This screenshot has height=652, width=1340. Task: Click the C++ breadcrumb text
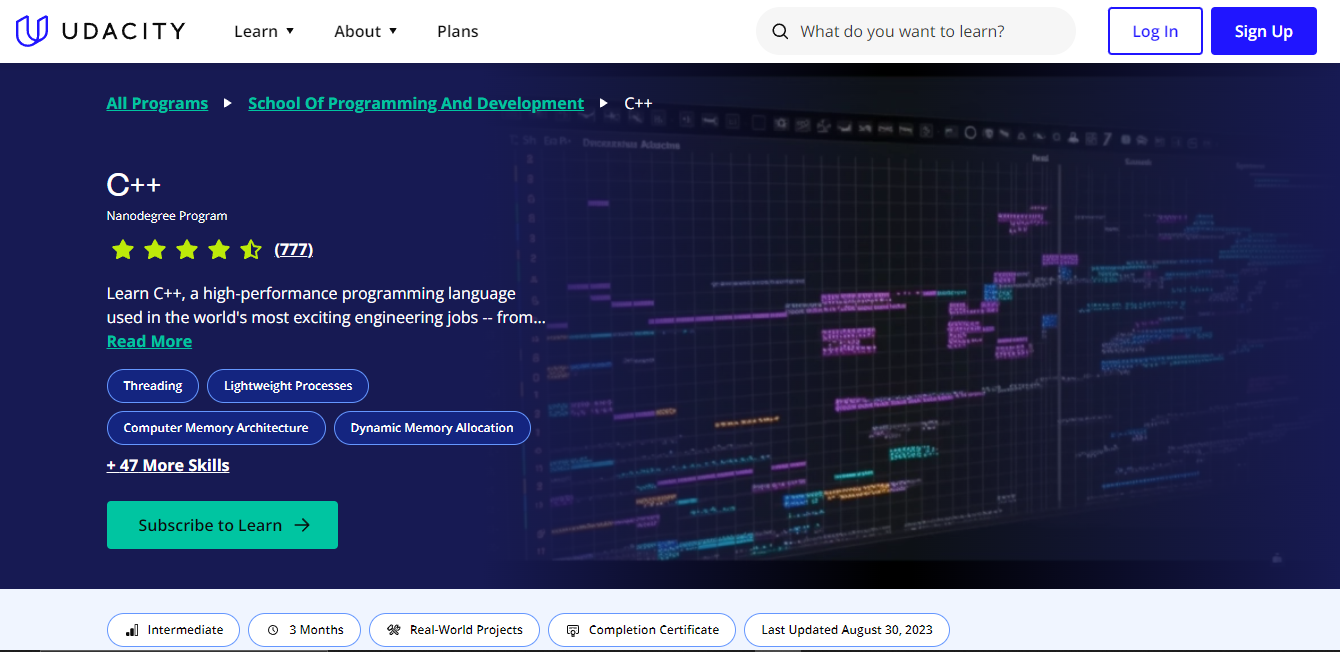(638, 103)
